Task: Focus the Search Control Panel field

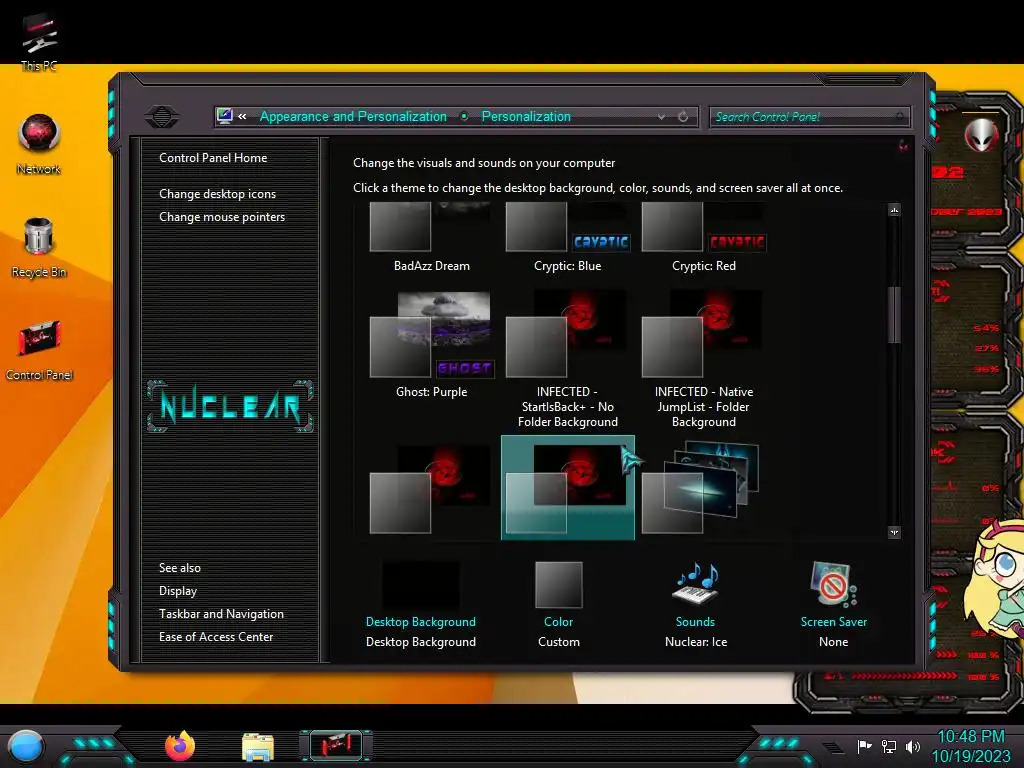Action: (808, 117)
